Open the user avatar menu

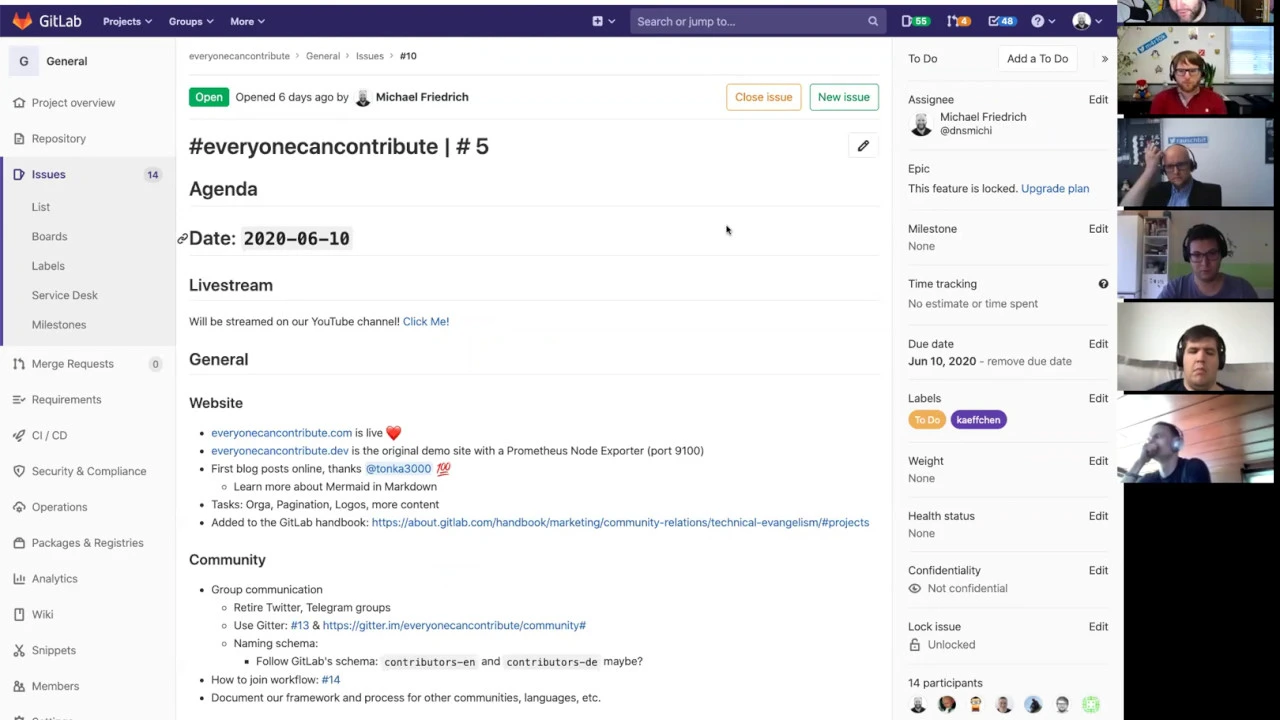coord(1086,21)
